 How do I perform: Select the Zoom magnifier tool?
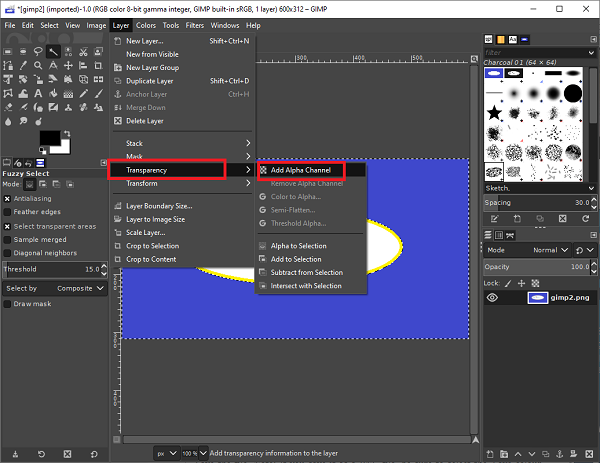click(x=38, y=65)
